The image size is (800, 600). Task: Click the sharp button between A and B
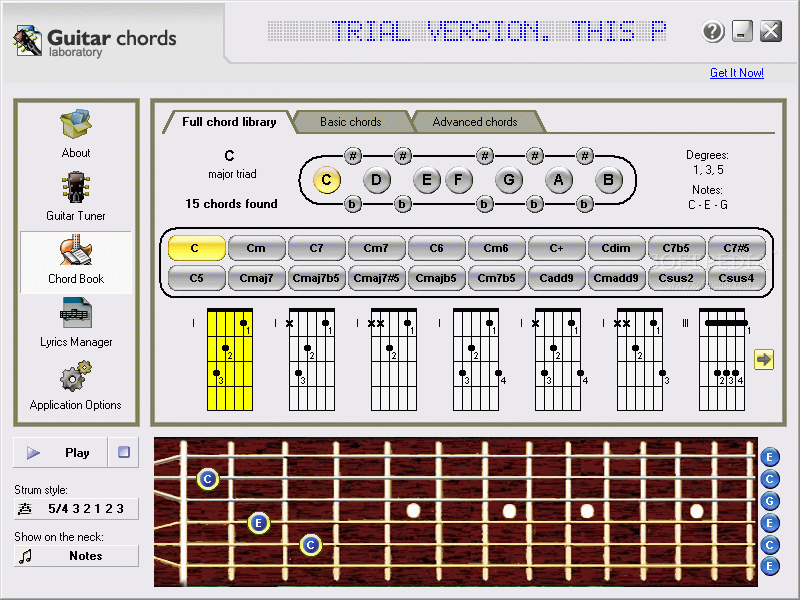585,155
